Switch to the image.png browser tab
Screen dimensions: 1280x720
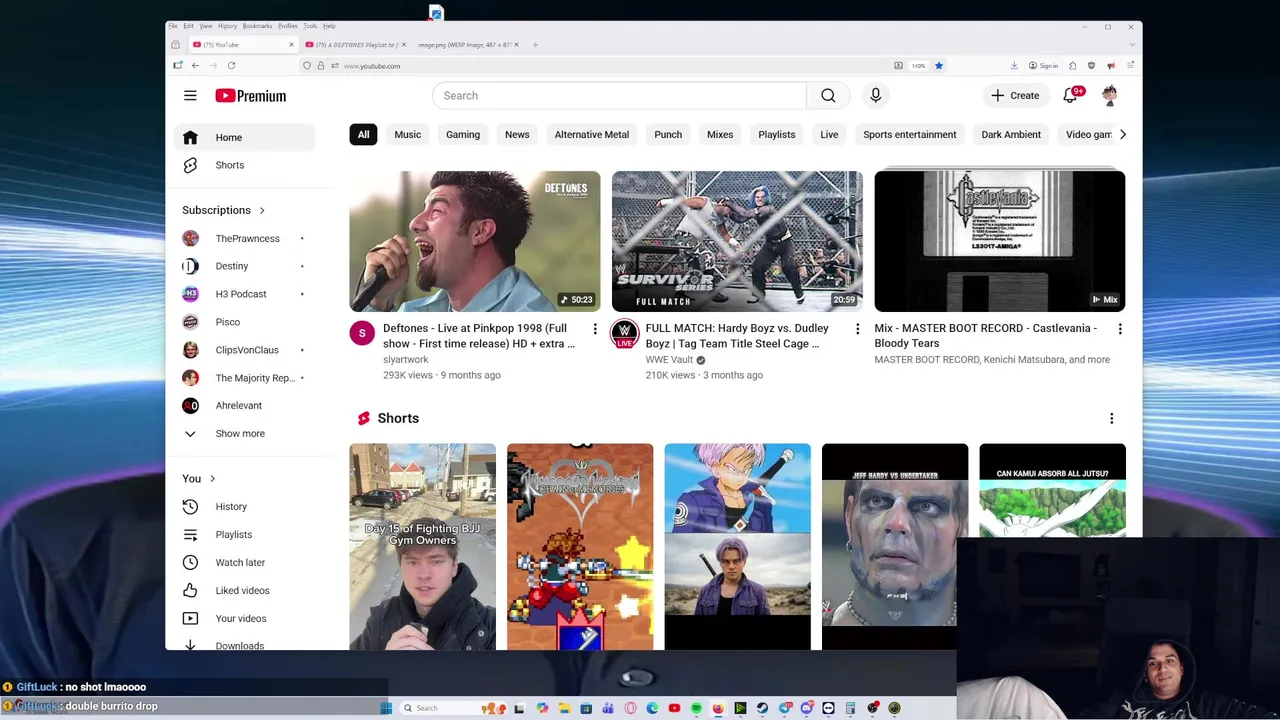pyautogui.click(x=466, y=45)
